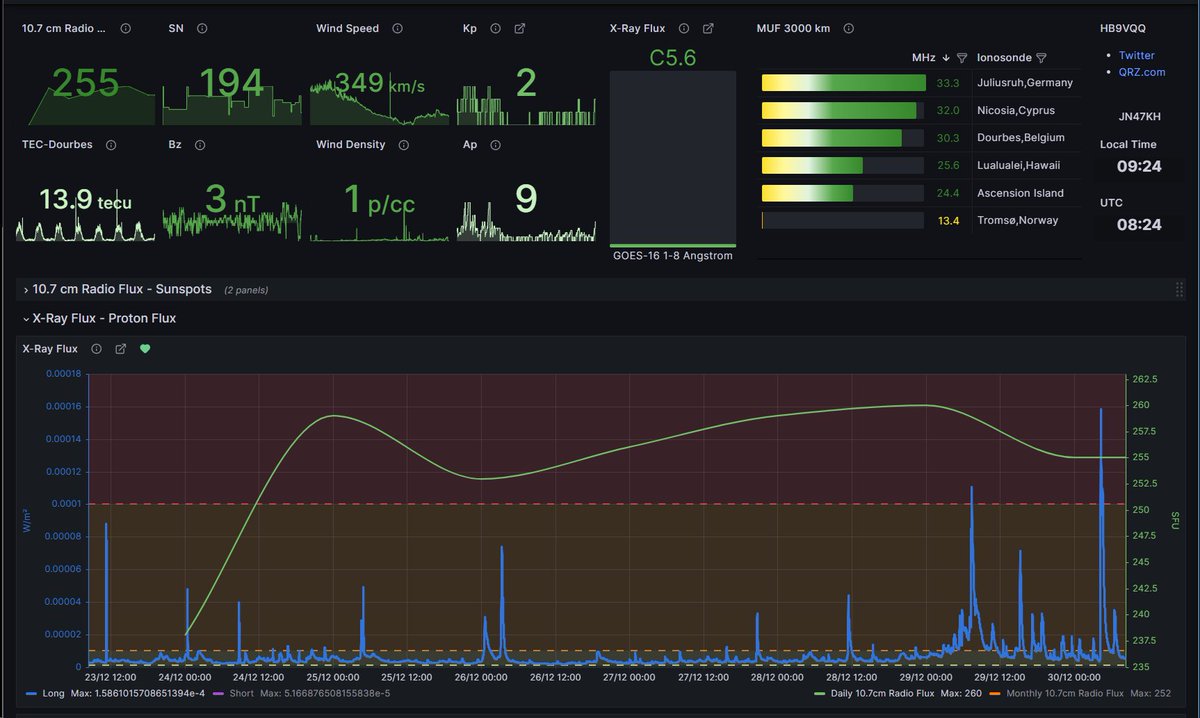Click the Nicosia,Cyprus table cell
The image size is (1200, 718).
click(x=1015, y=110)
